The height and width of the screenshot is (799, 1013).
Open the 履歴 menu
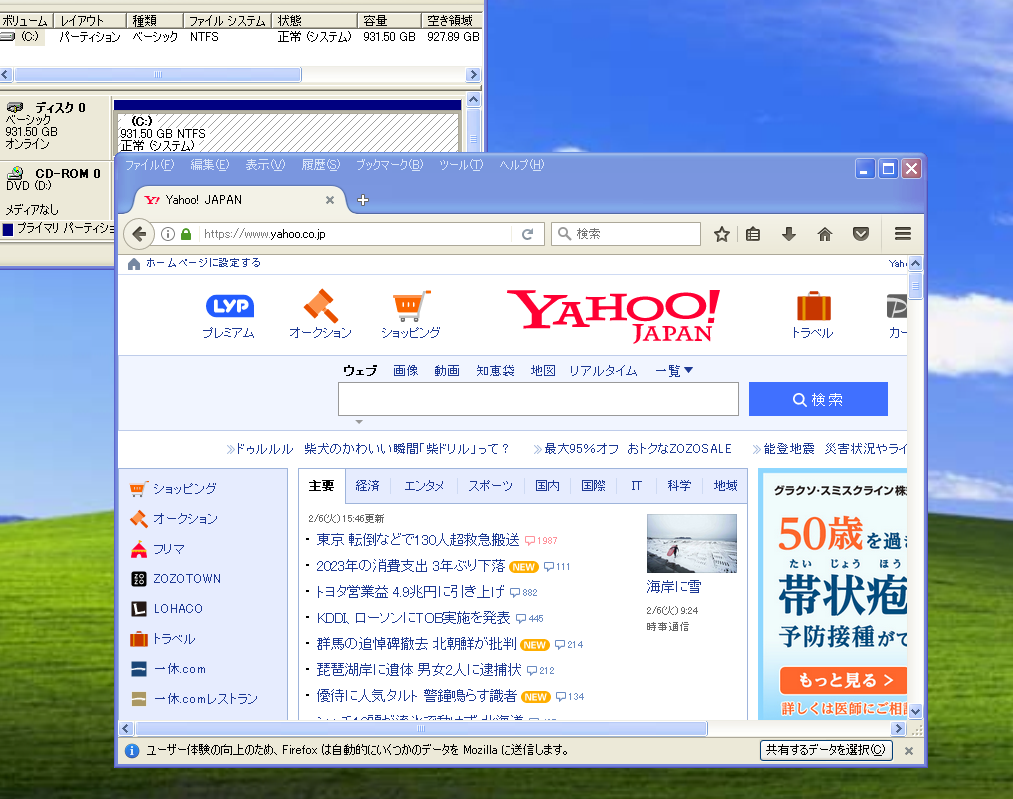coord(320,165)
